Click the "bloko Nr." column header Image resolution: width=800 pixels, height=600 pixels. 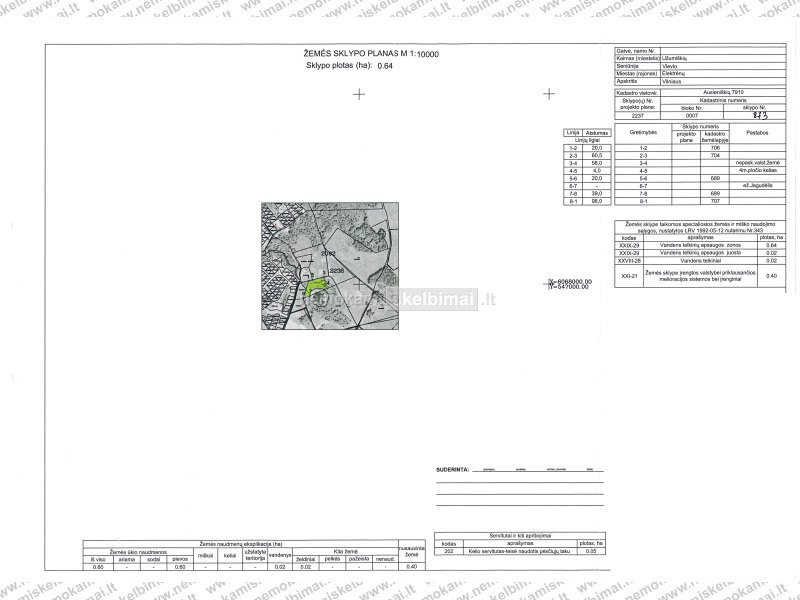click(692, 108)
